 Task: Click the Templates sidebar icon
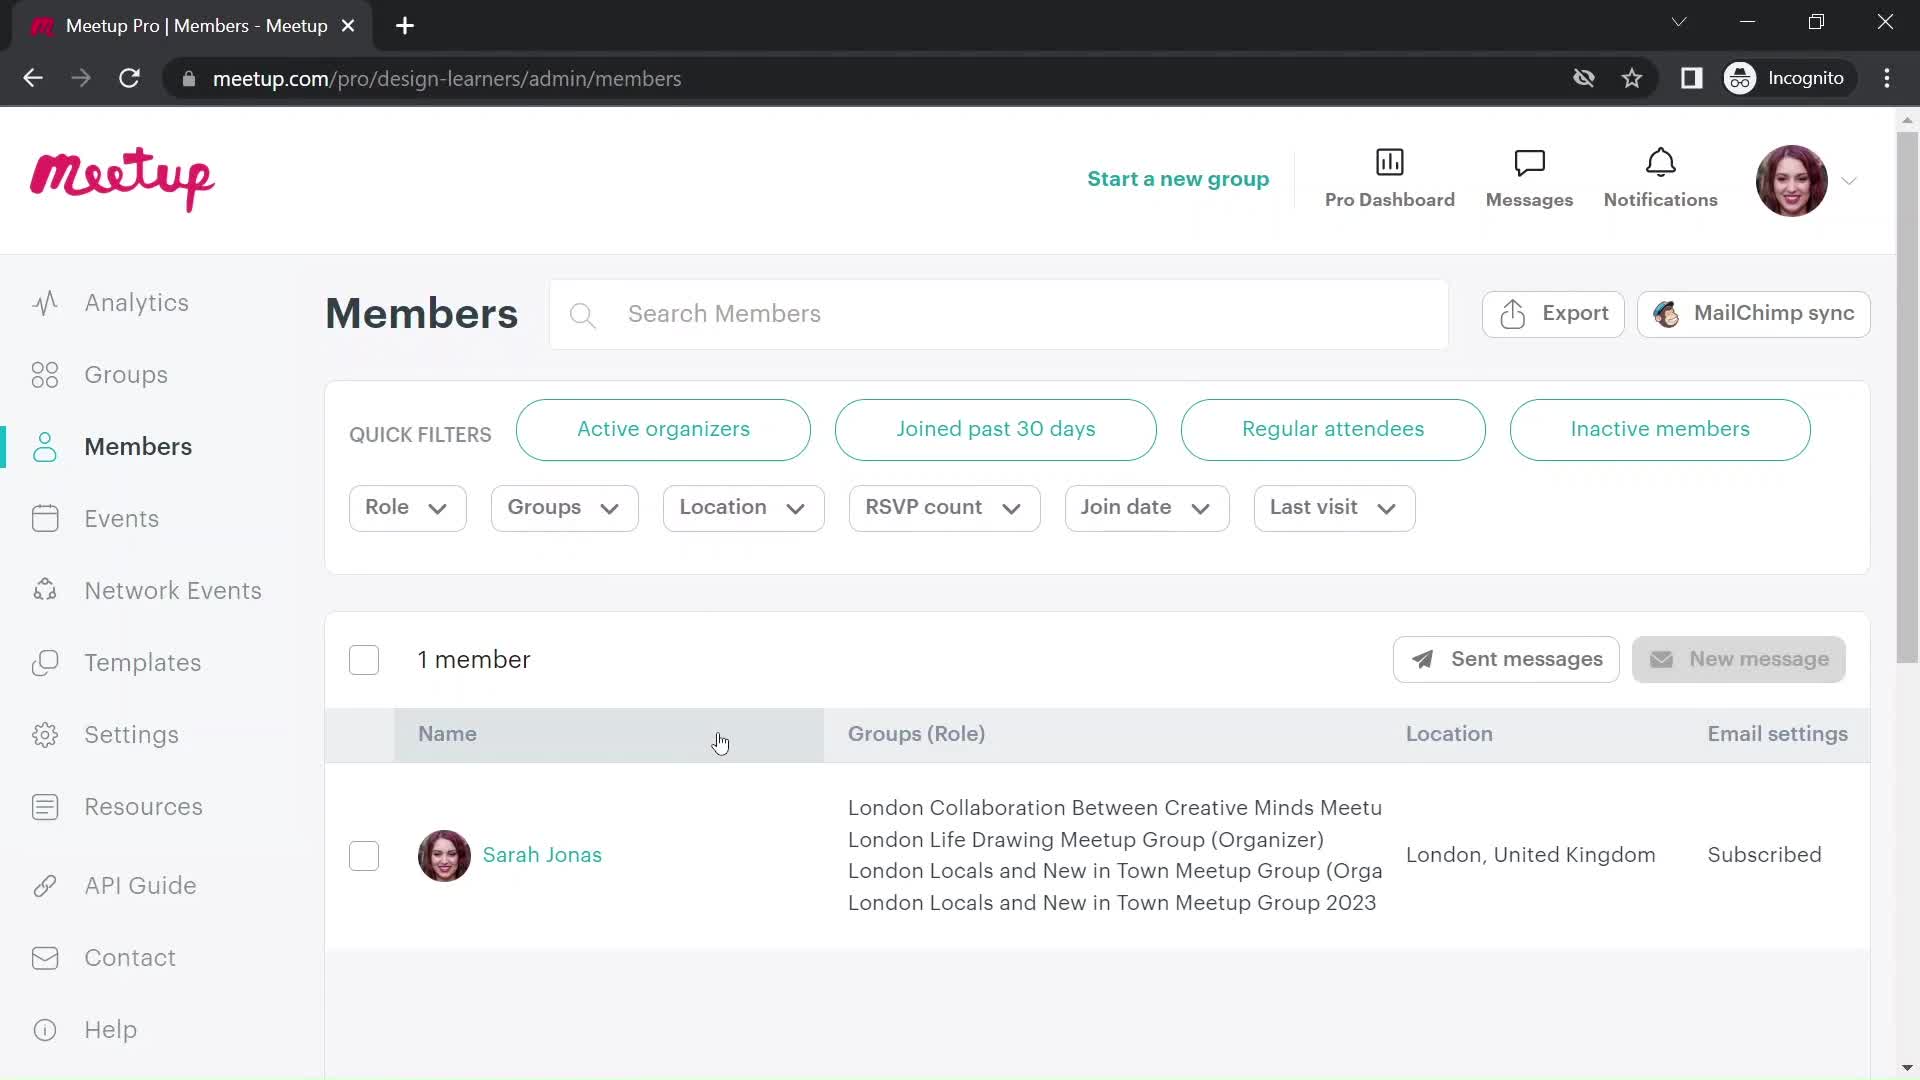point(45,662)
